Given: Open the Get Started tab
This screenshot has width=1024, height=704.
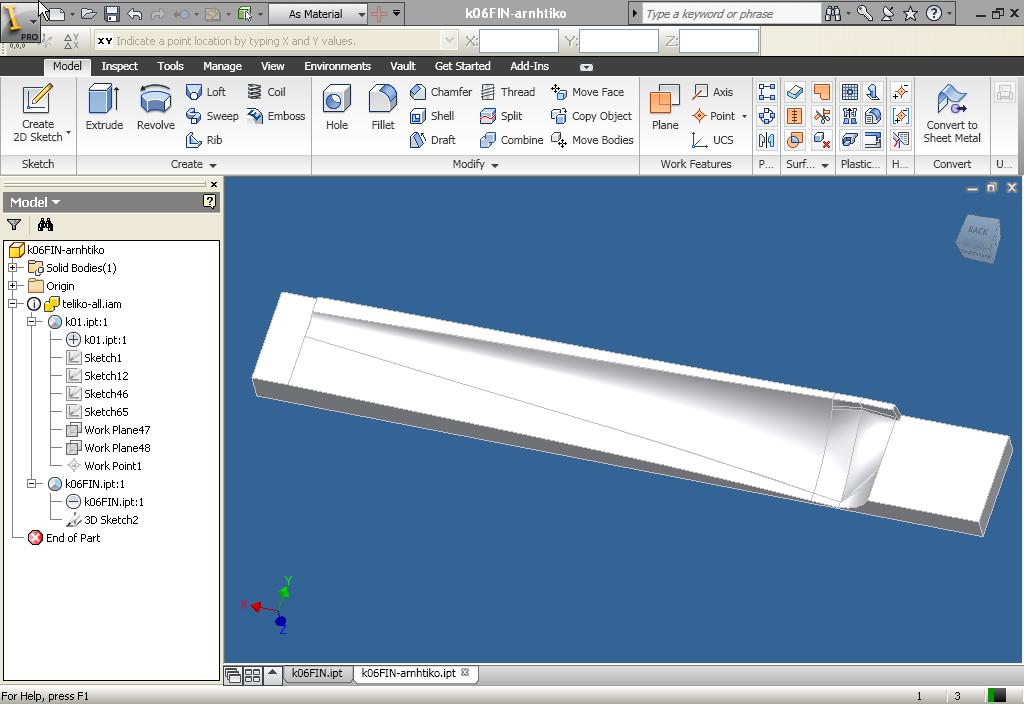Looking at the screenshot, I should (x=462, y=66).
